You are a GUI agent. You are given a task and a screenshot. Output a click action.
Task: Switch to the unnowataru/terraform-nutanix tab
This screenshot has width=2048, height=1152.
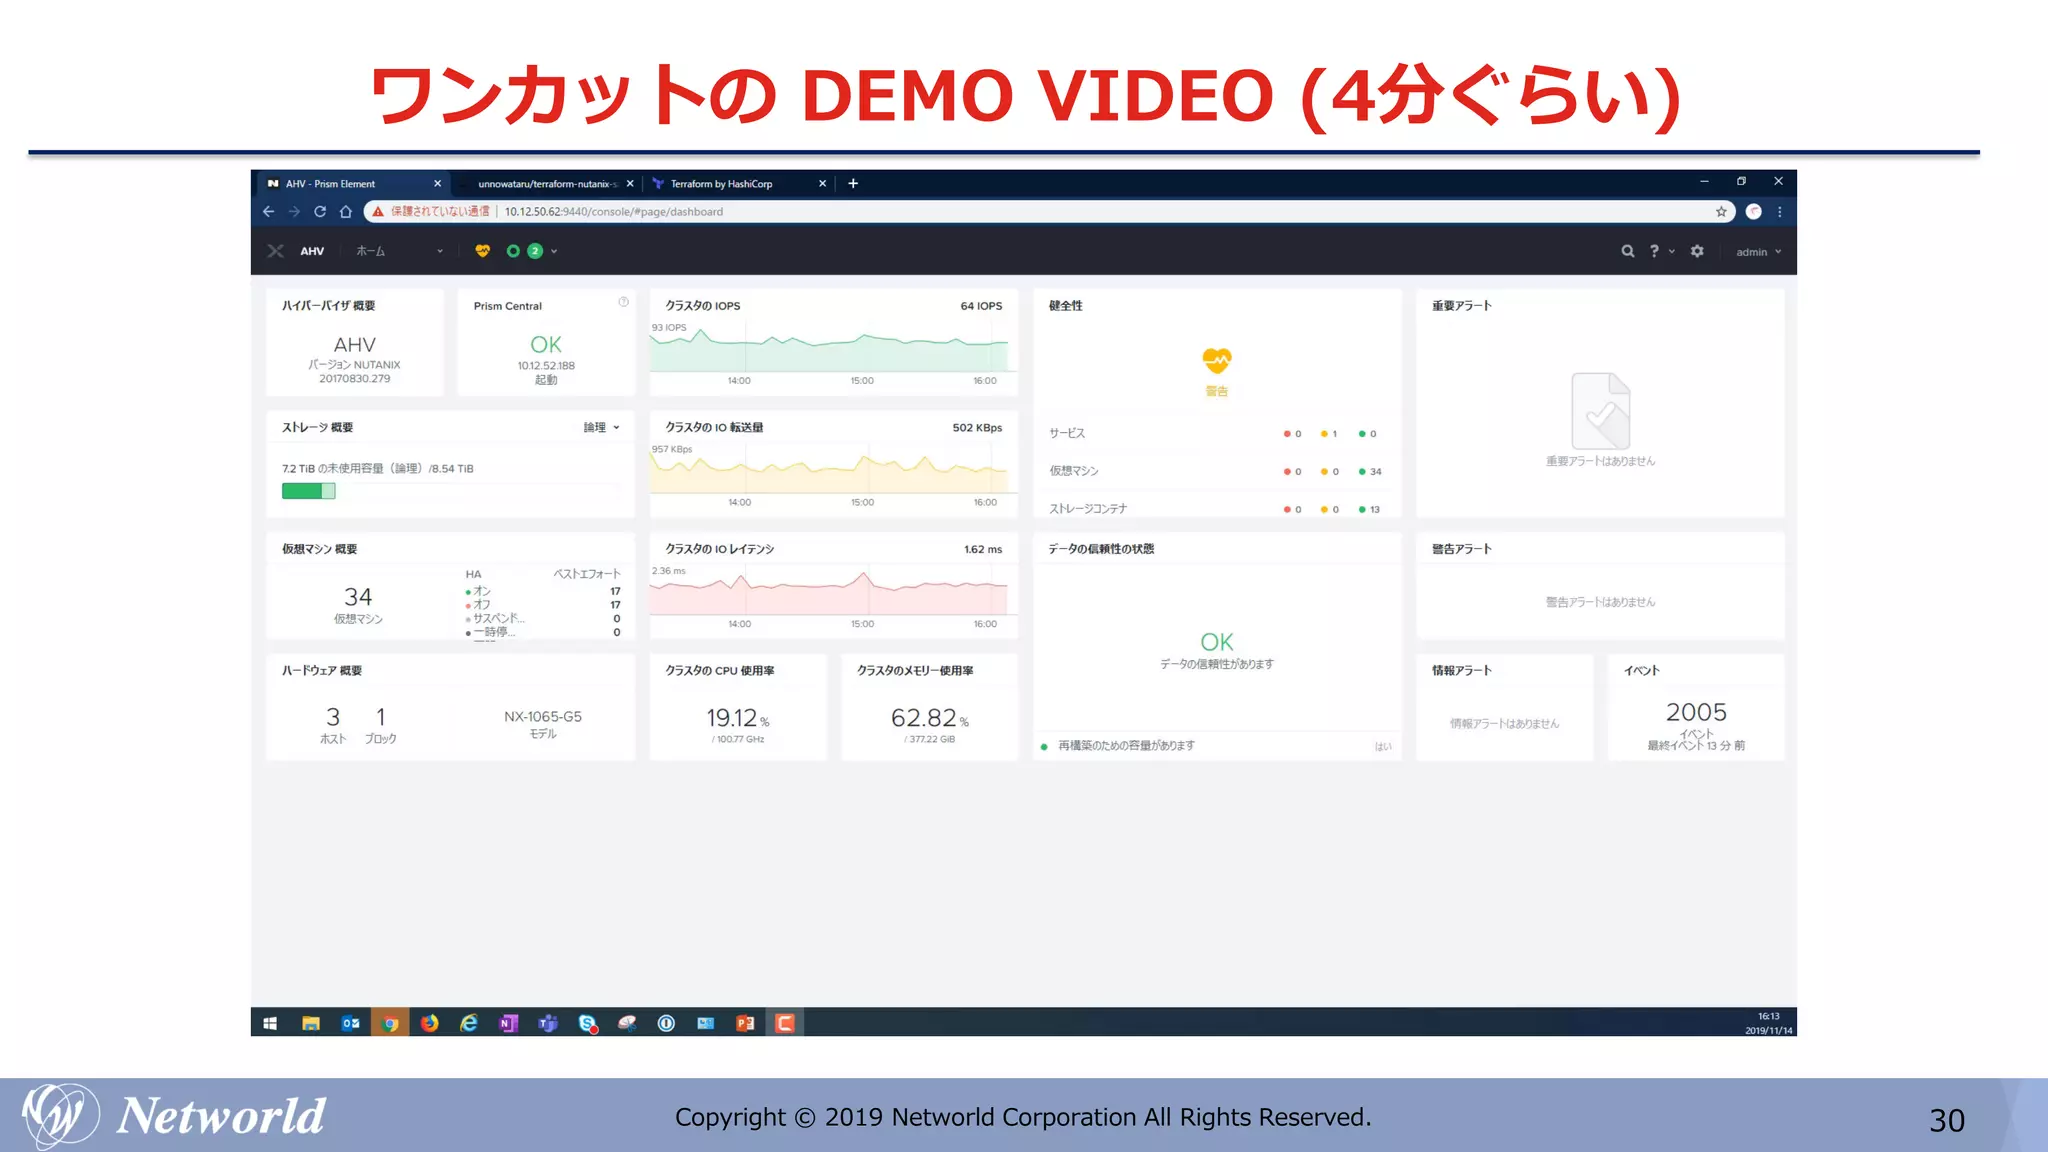[x=548, y=184]
